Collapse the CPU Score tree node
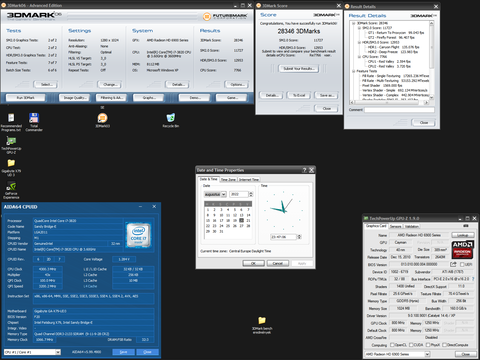Image resolution: width=480 pixels, height=360 pixels. pyautogui.click(x=359, y=57)
